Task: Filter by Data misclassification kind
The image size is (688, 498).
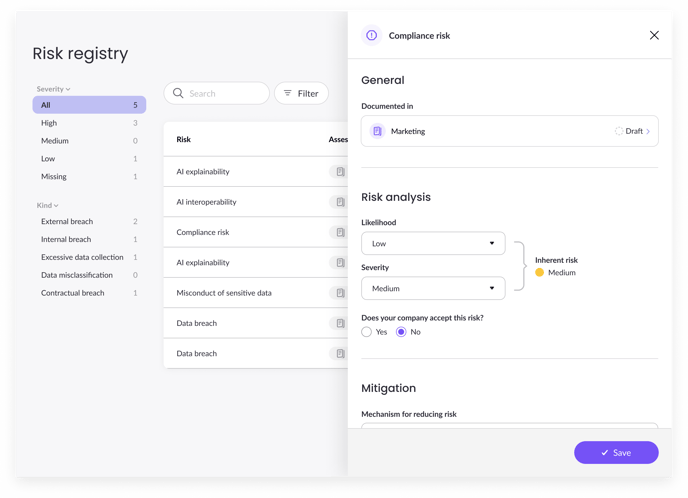Action: 89,275
